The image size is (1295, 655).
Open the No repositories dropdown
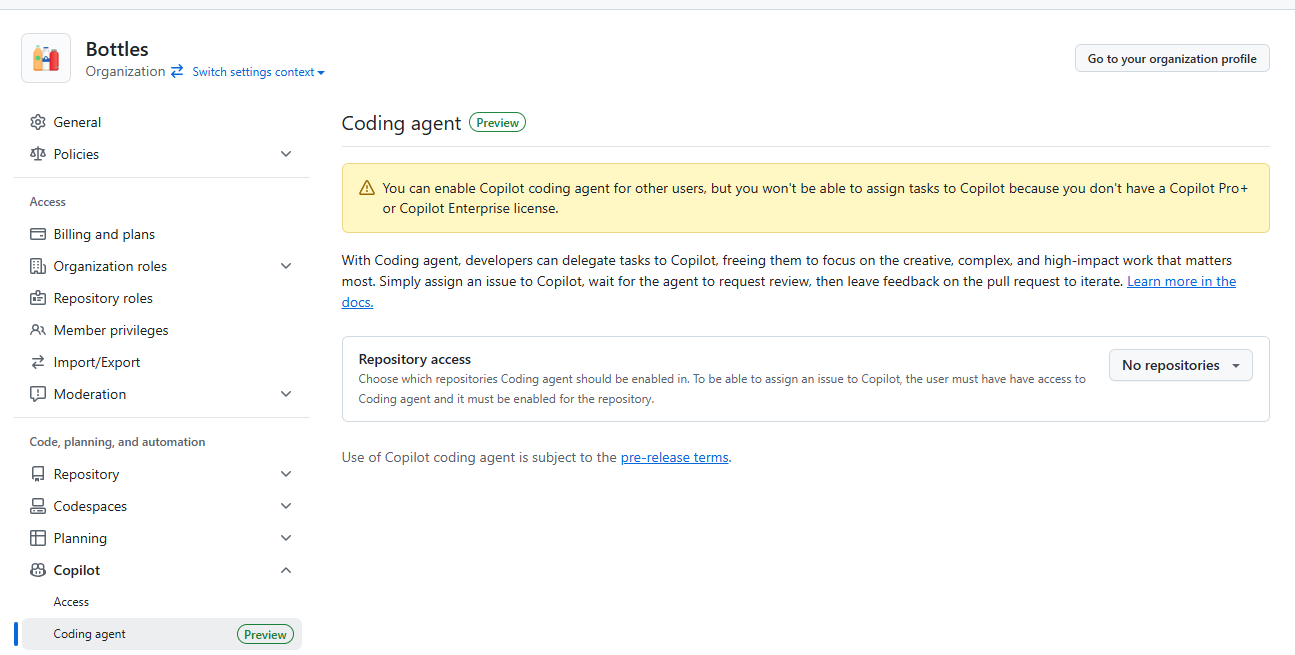(1180, 365)
